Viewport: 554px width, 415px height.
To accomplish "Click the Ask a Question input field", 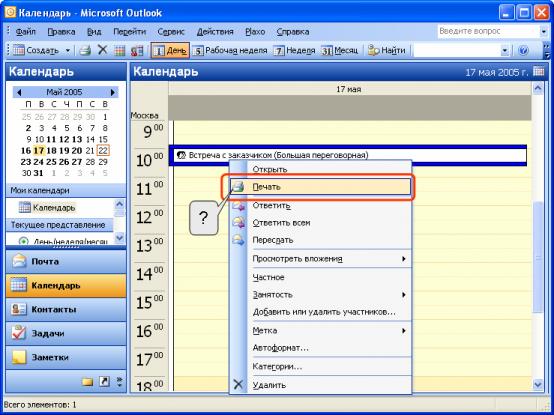I will [488, 31].
